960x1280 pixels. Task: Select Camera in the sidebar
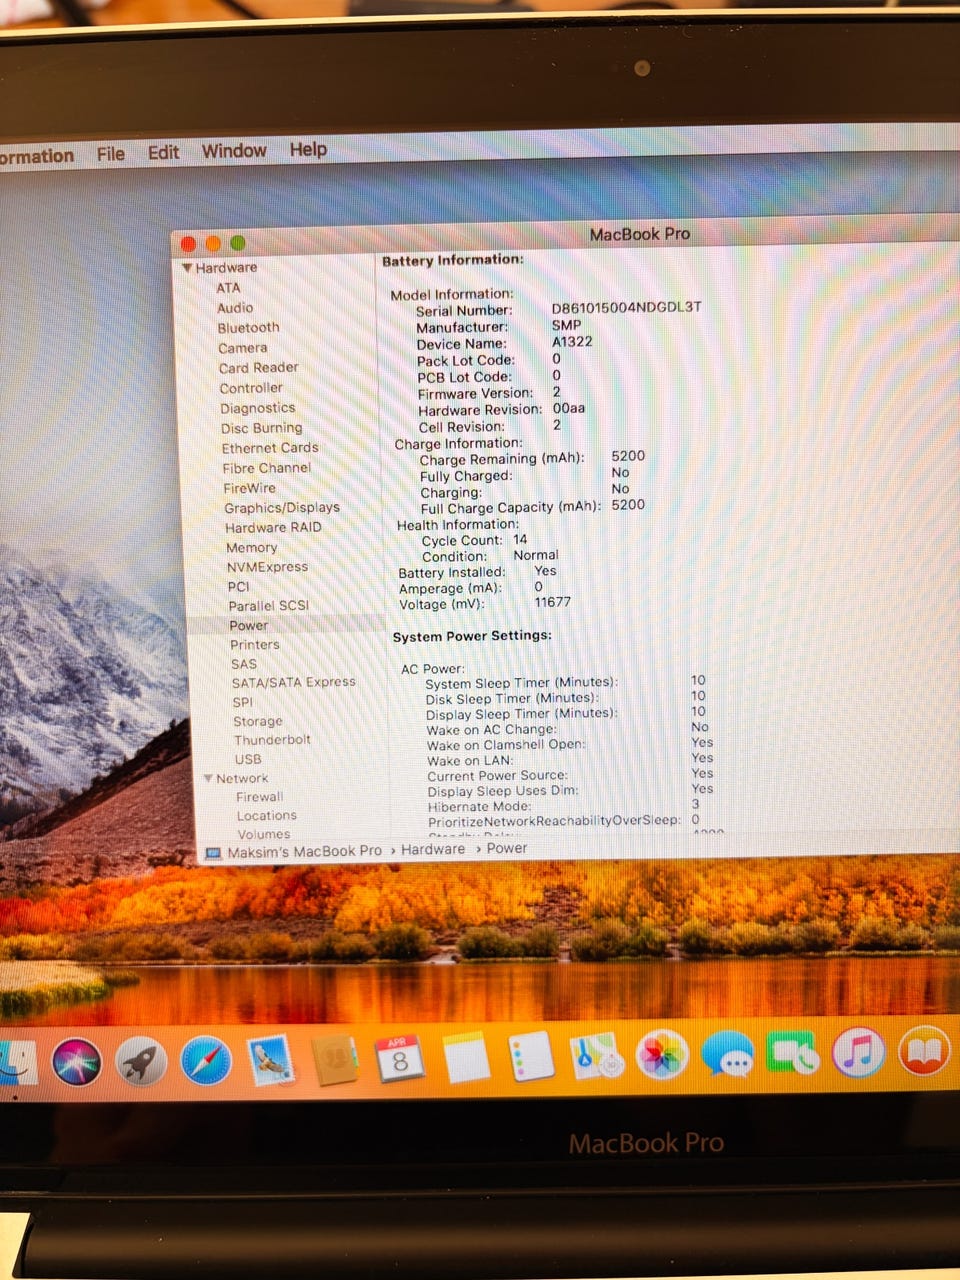tap(243, 348)
